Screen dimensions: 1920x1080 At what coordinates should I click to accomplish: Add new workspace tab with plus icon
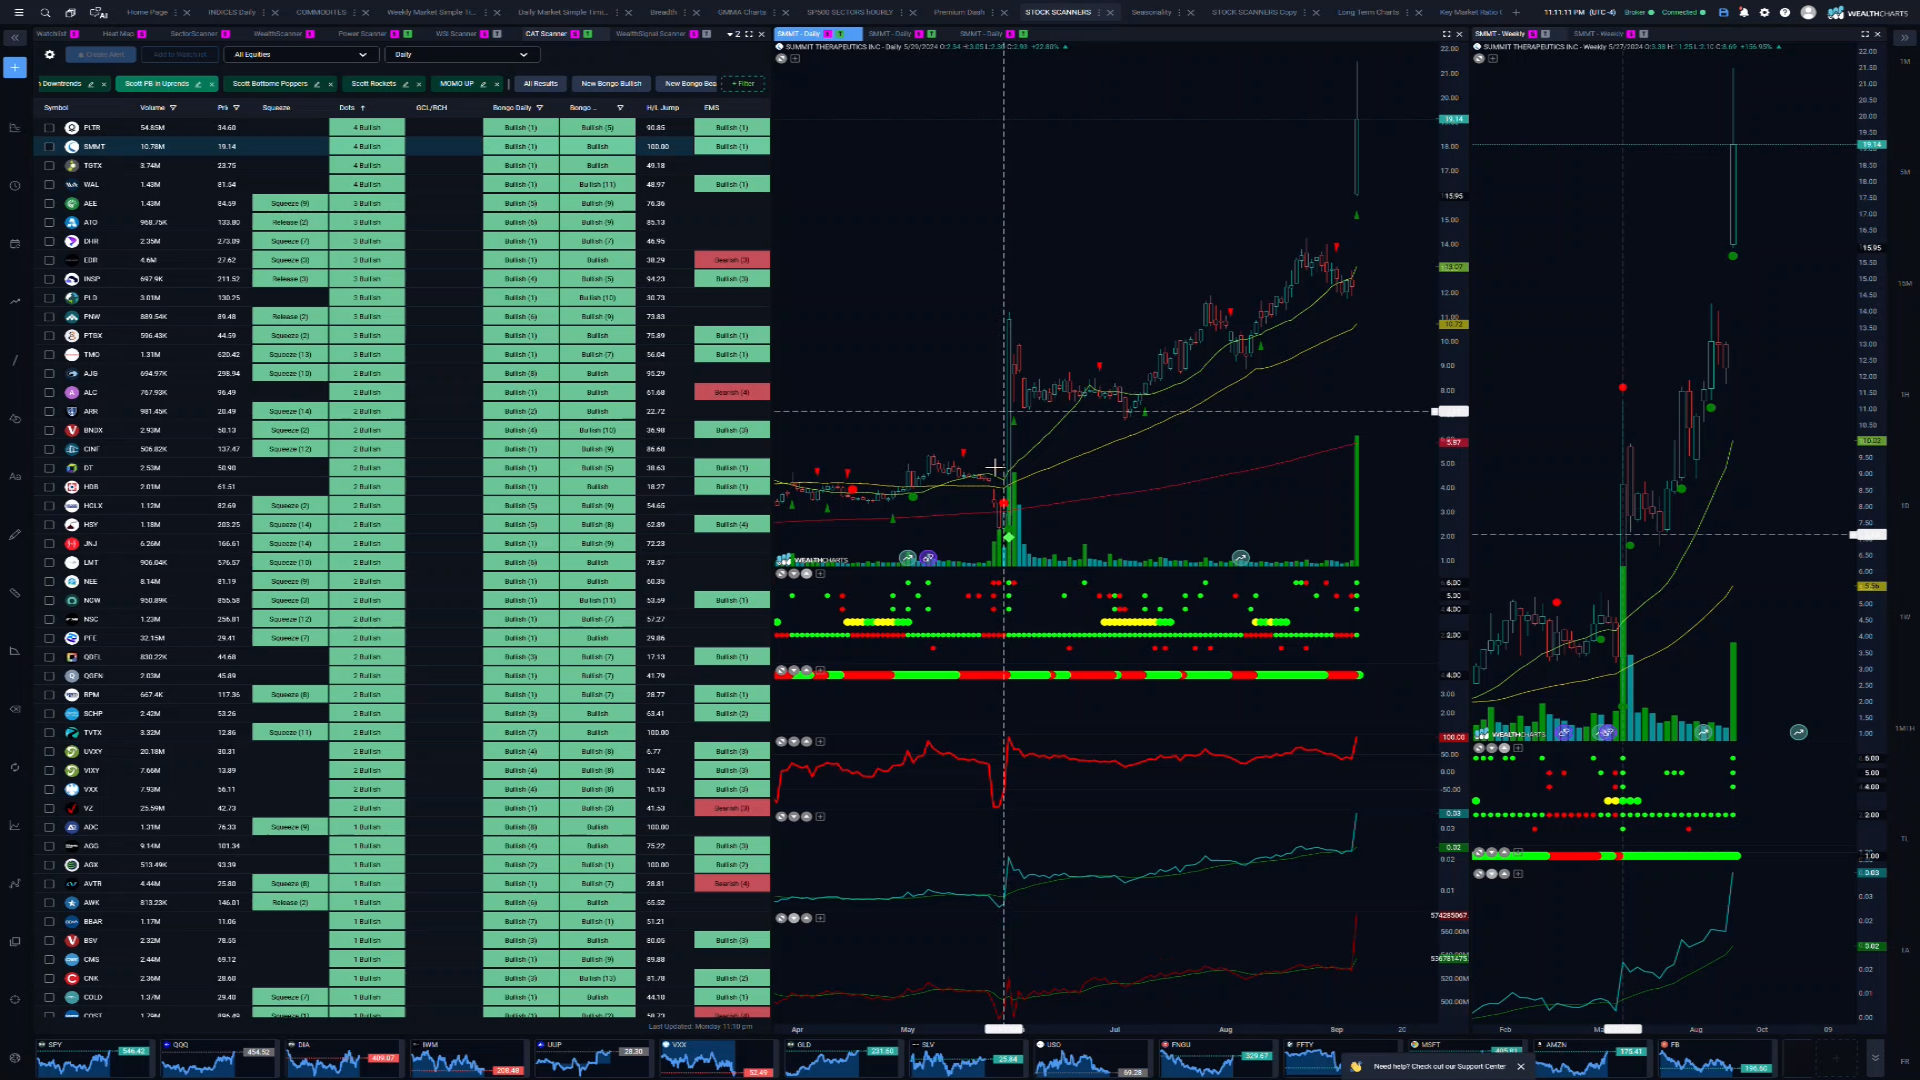1516,13
